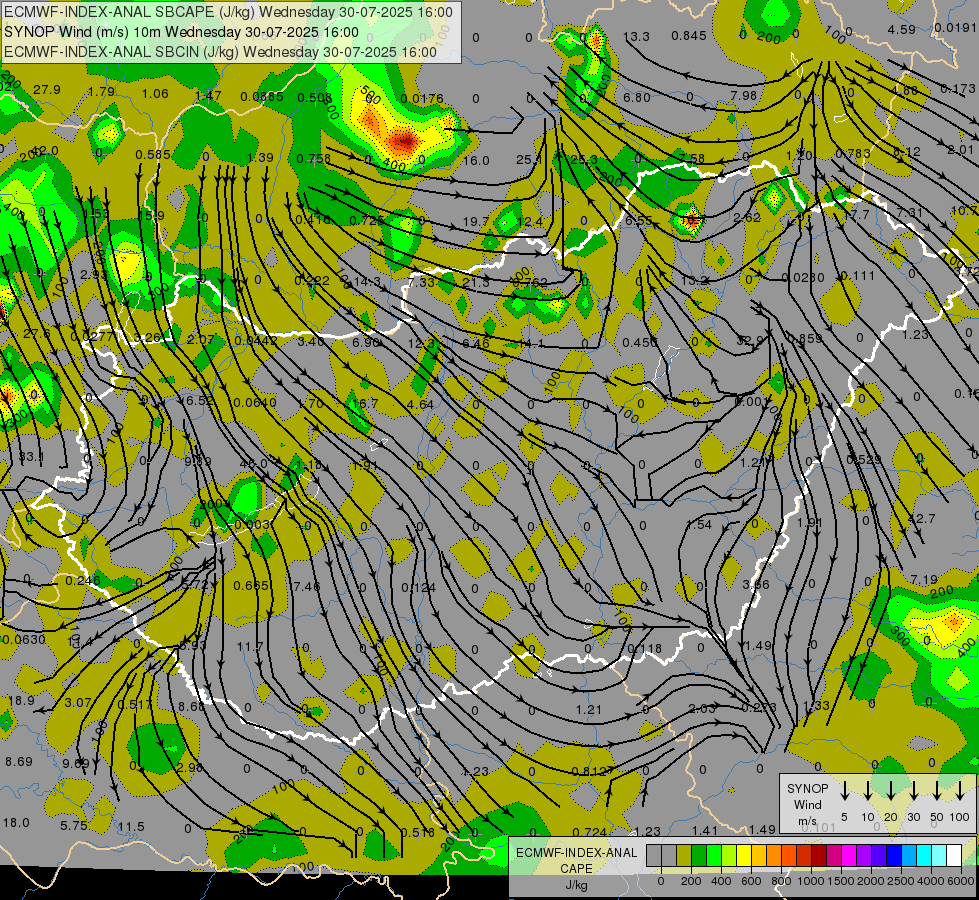Click the SBCAPE title line in the header
The width and height of the screenshot is (979, 900).
[x=229, y=12]
